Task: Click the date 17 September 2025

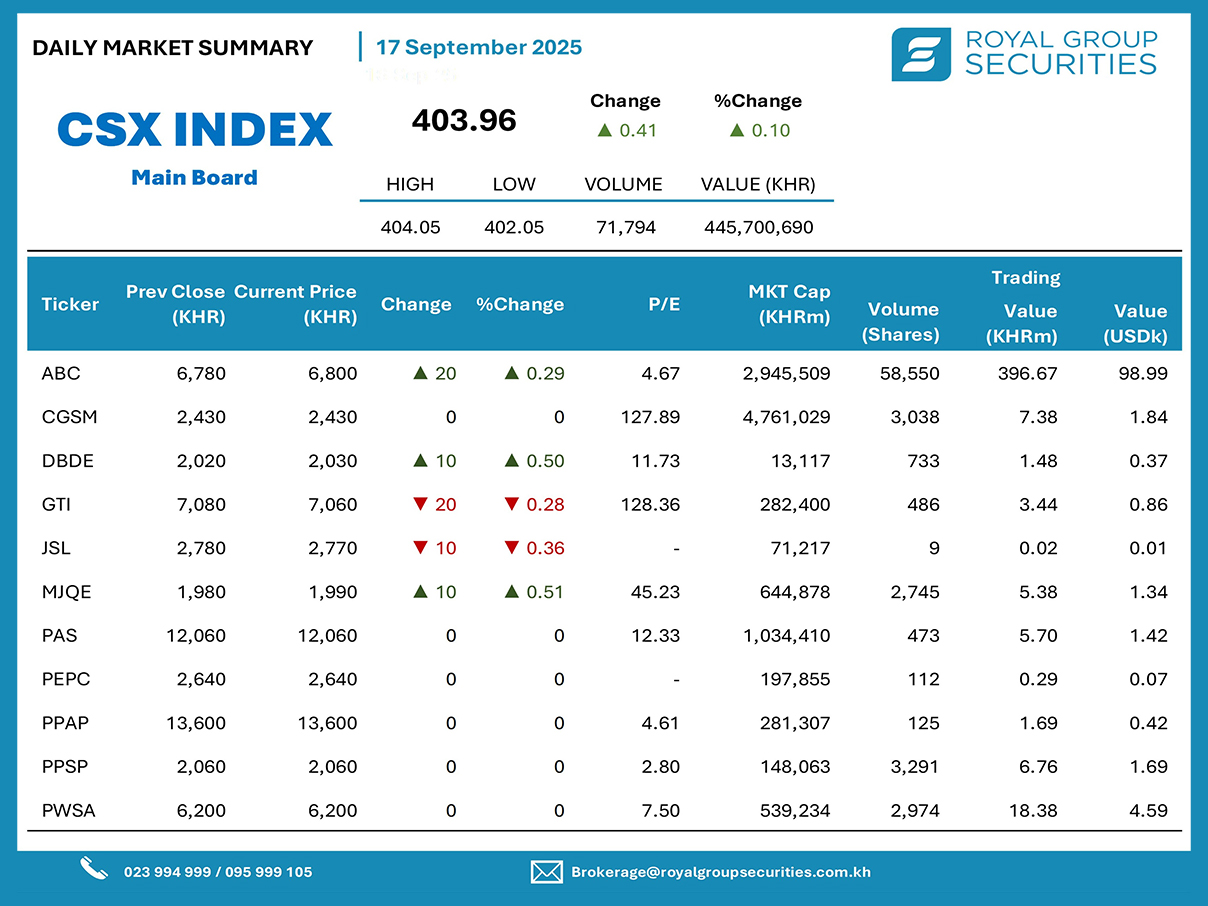Action: pos(479,47)
